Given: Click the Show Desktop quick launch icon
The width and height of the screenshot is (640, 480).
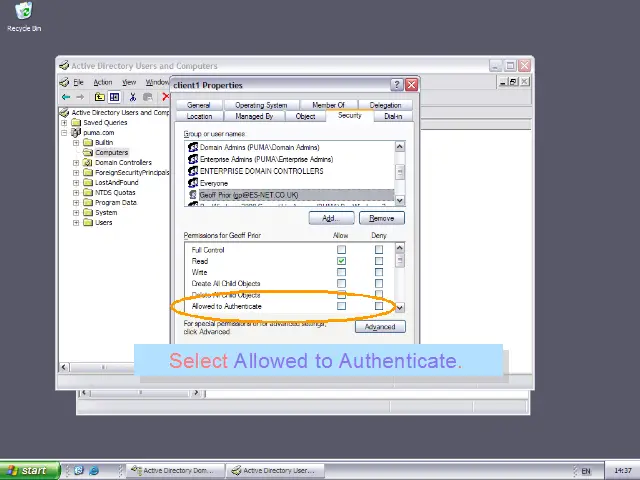Looking at the screenshot, I should (x=79, y=470).
